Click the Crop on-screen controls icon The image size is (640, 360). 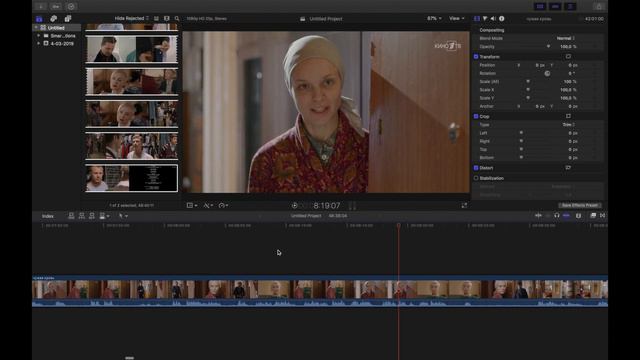[x=568, y=116]
